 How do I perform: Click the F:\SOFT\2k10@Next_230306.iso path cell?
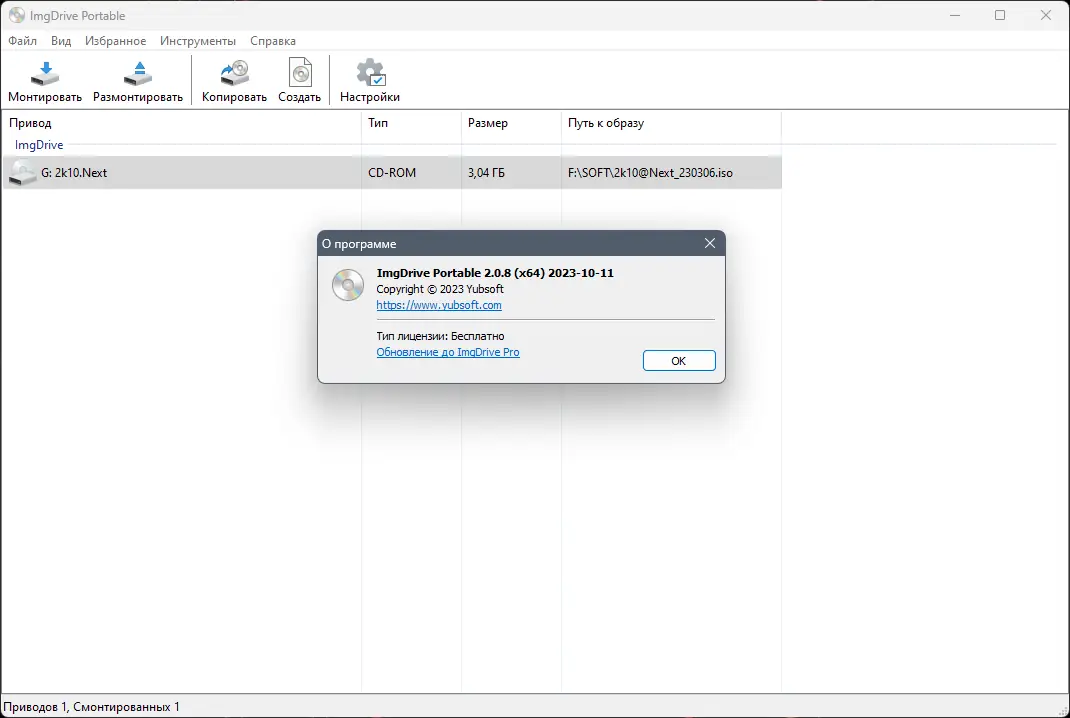tap(650, 173)
